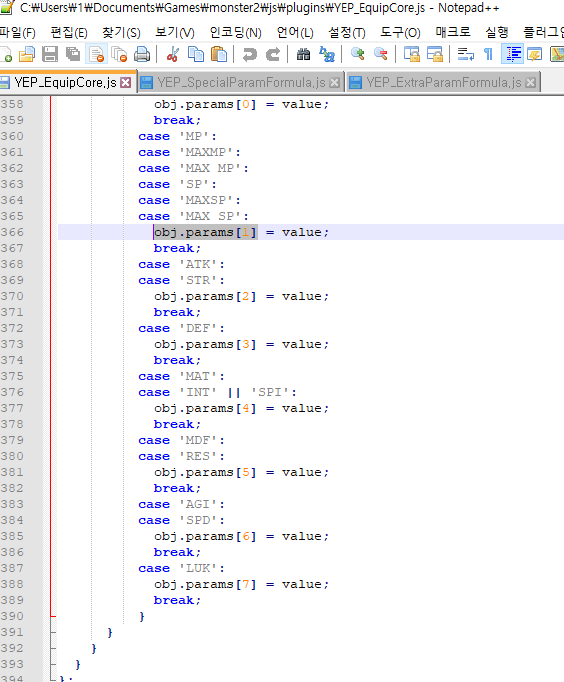Viewport: 564px width, 682px height.
Task: Toggle Word Wrap toolbar button
Action: click(466, 54)
